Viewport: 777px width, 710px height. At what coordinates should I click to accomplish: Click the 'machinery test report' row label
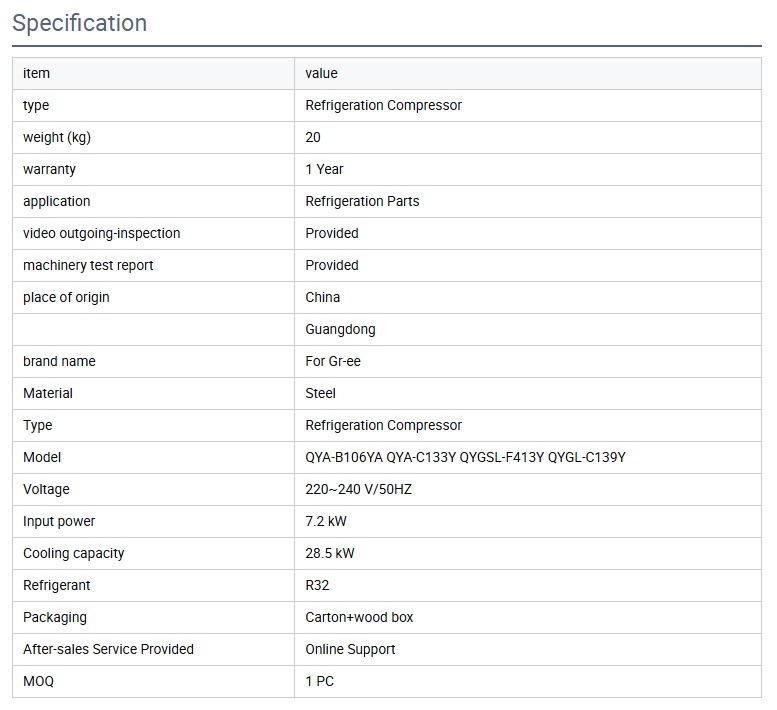(88, 265)
